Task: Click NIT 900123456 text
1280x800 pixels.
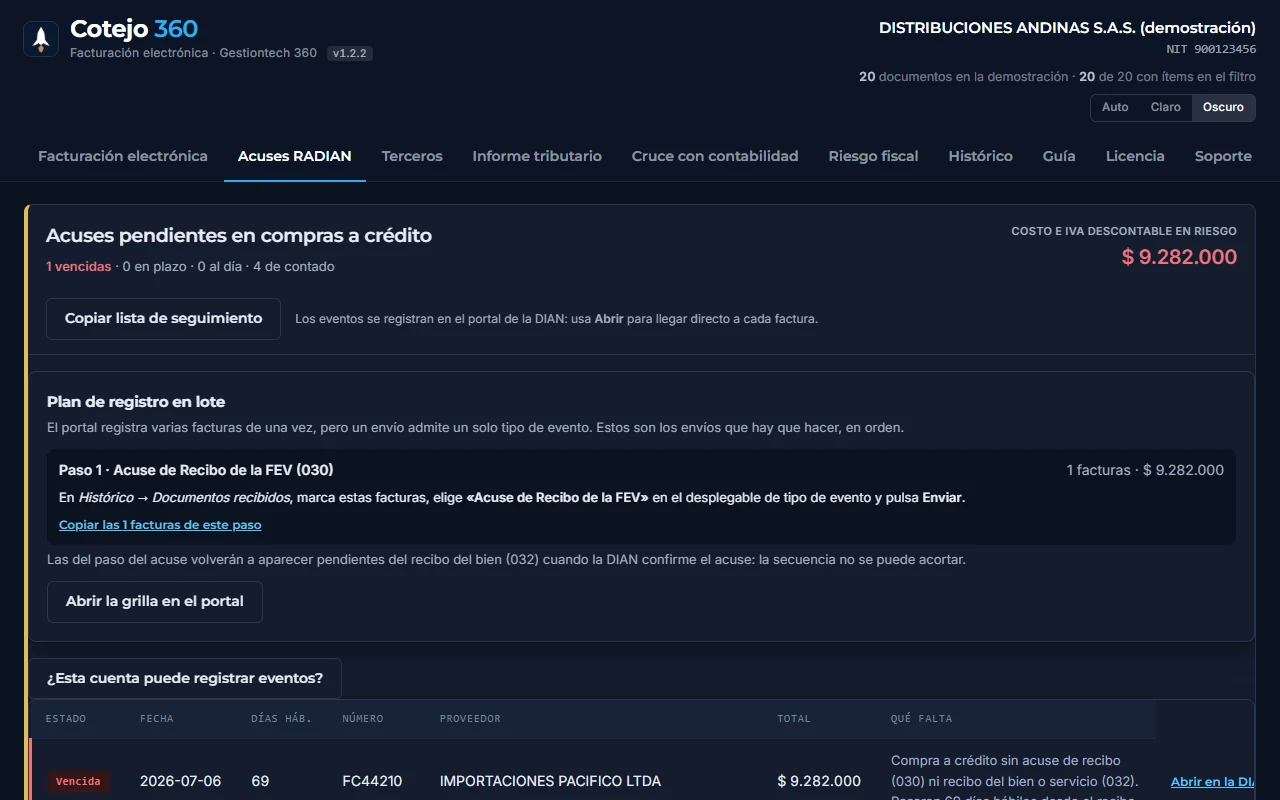Action: [1211, 49]
